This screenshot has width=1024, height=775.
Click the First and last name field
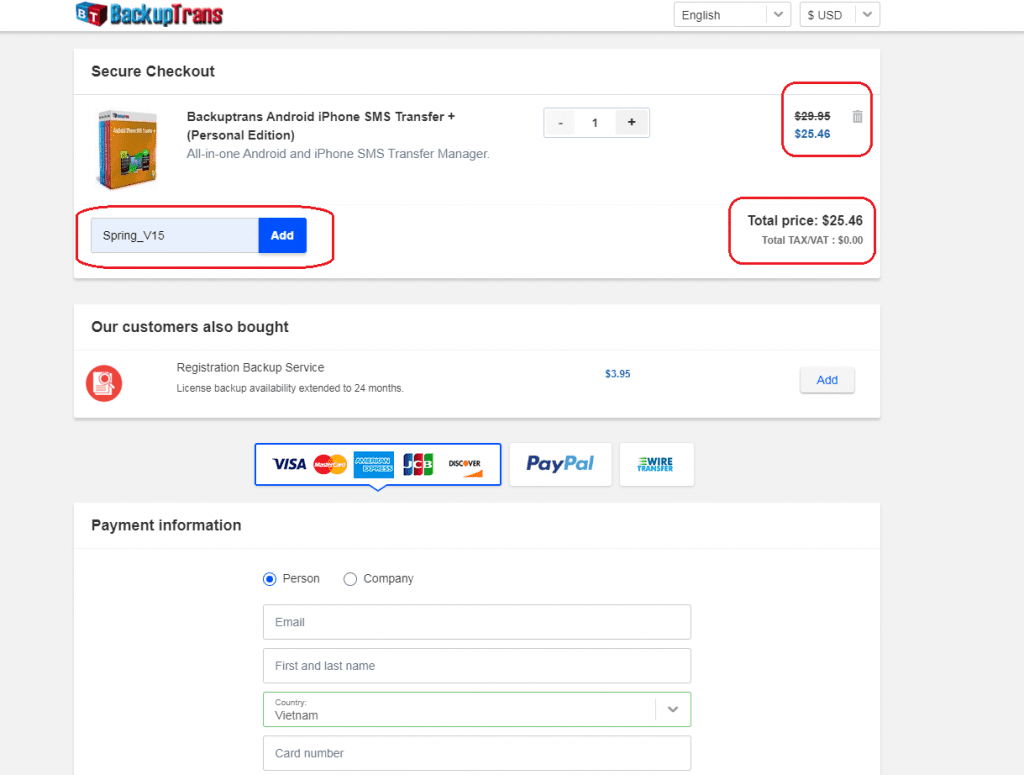click(x=477, y=666)
